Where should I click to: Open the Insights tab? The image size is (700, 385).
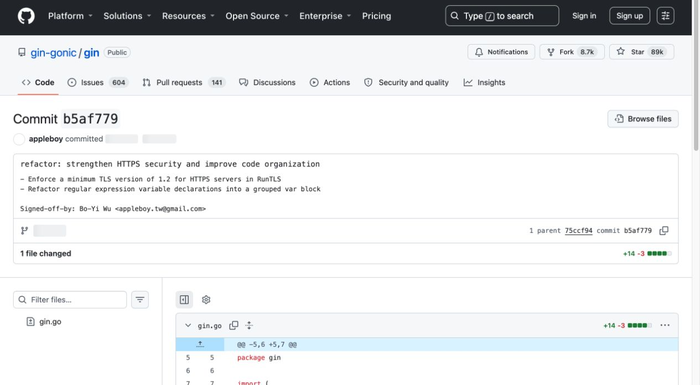pos(484,83)
